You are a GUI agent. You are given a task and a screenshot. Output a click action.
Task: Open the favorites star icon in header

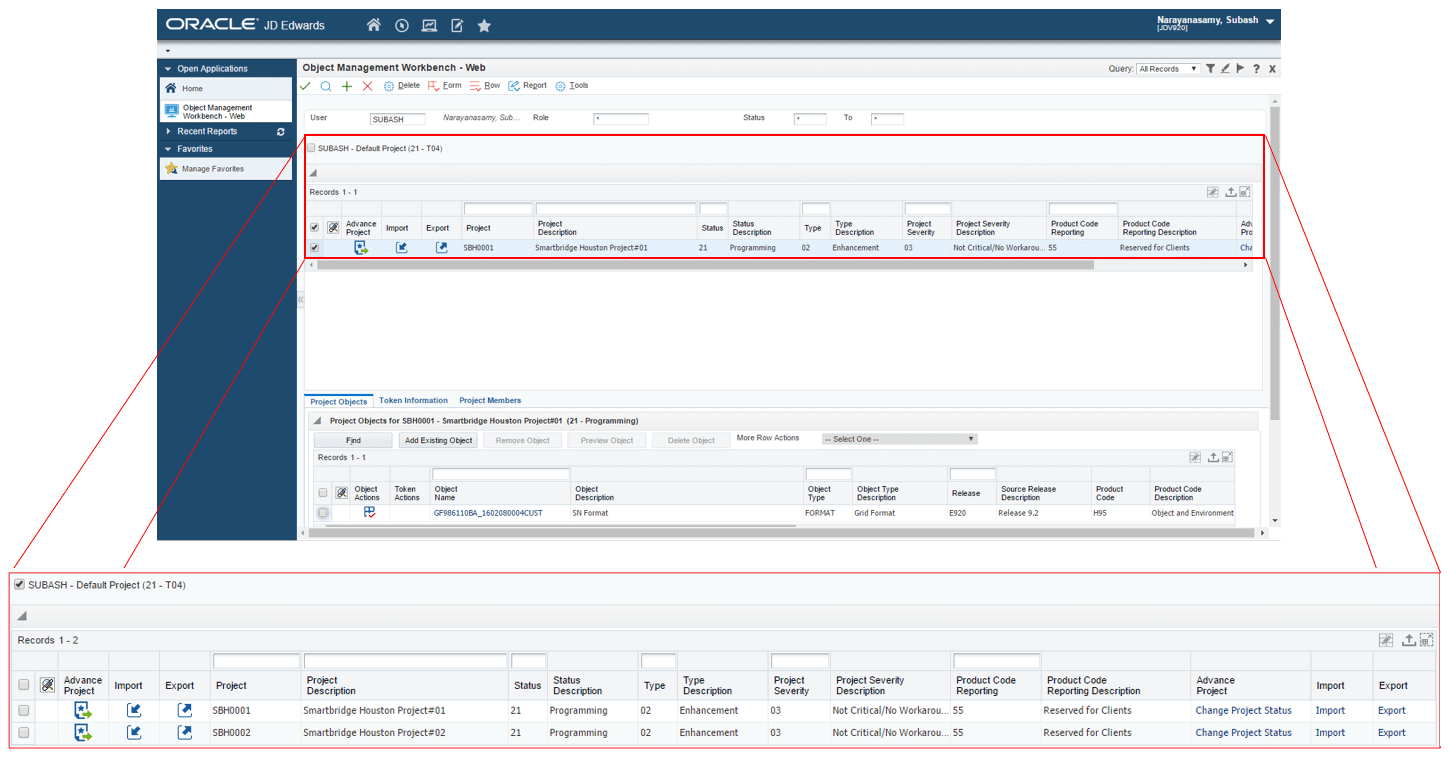pos(484,25)
